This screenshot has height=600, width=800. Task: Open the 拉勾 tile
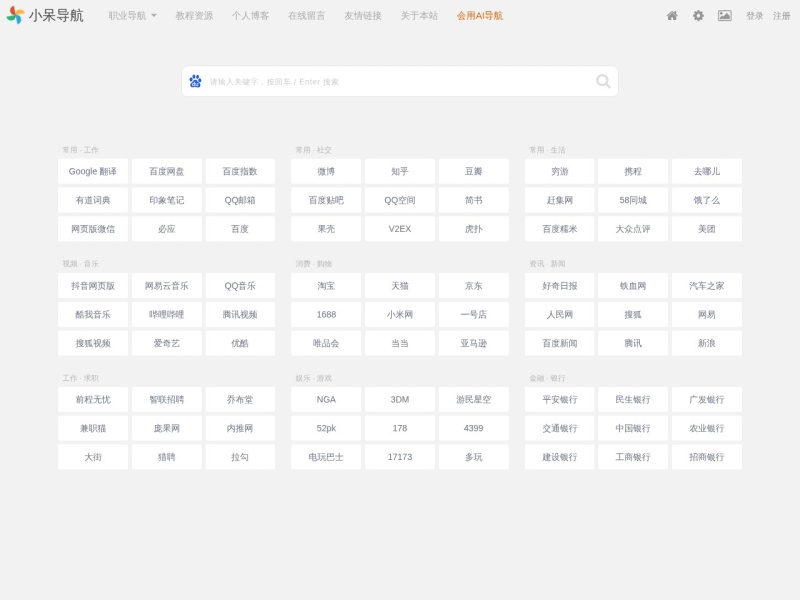(240, 457)
